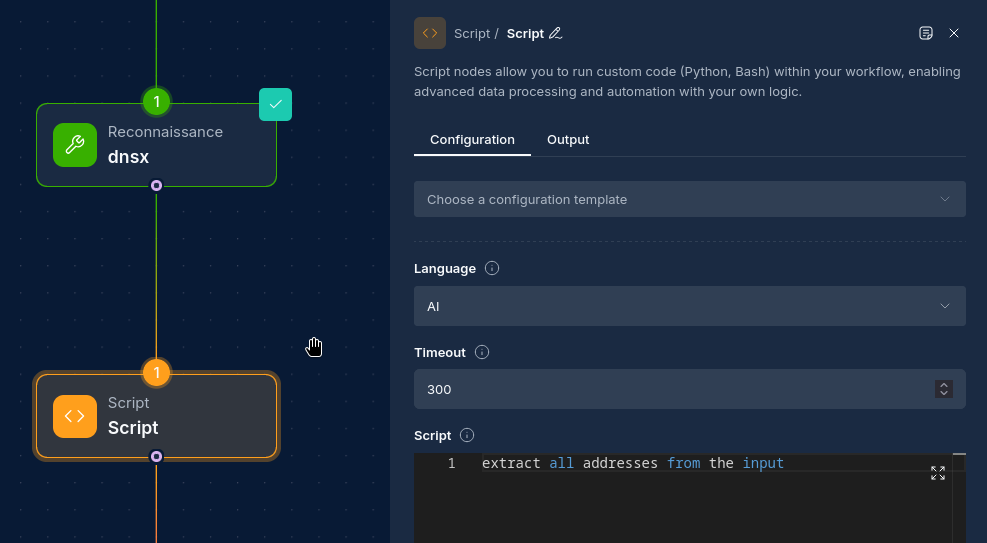This screenshot has height=543, width=987.
Task: Expand the script editor to fullscreen
Action: pyautogui.click(x=938, y=473)
